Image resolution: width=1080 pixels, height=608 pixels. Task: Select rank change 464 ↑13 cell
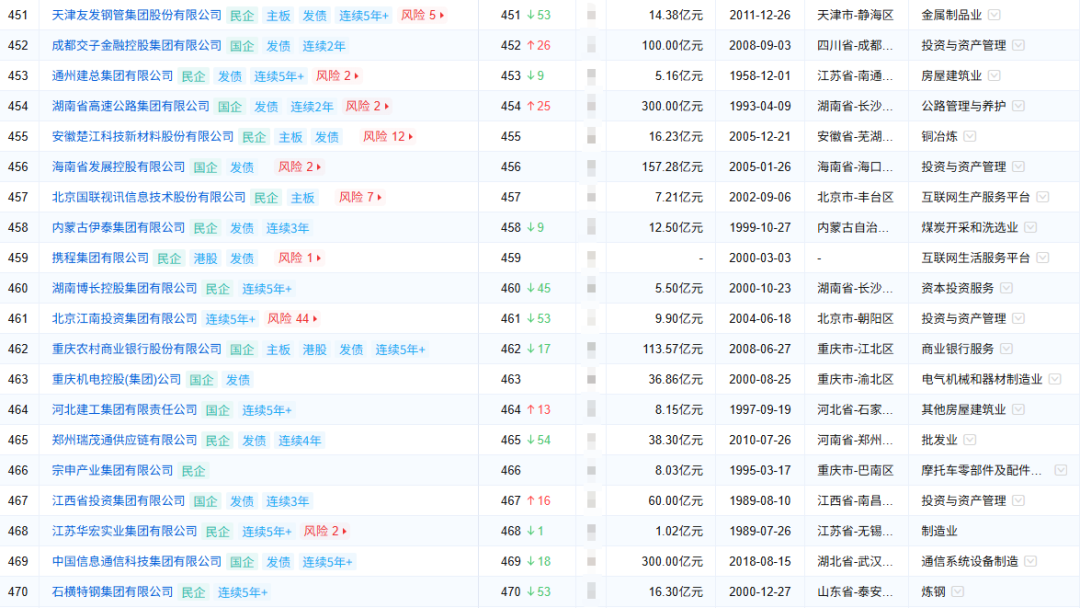click(x=526, y=409)
